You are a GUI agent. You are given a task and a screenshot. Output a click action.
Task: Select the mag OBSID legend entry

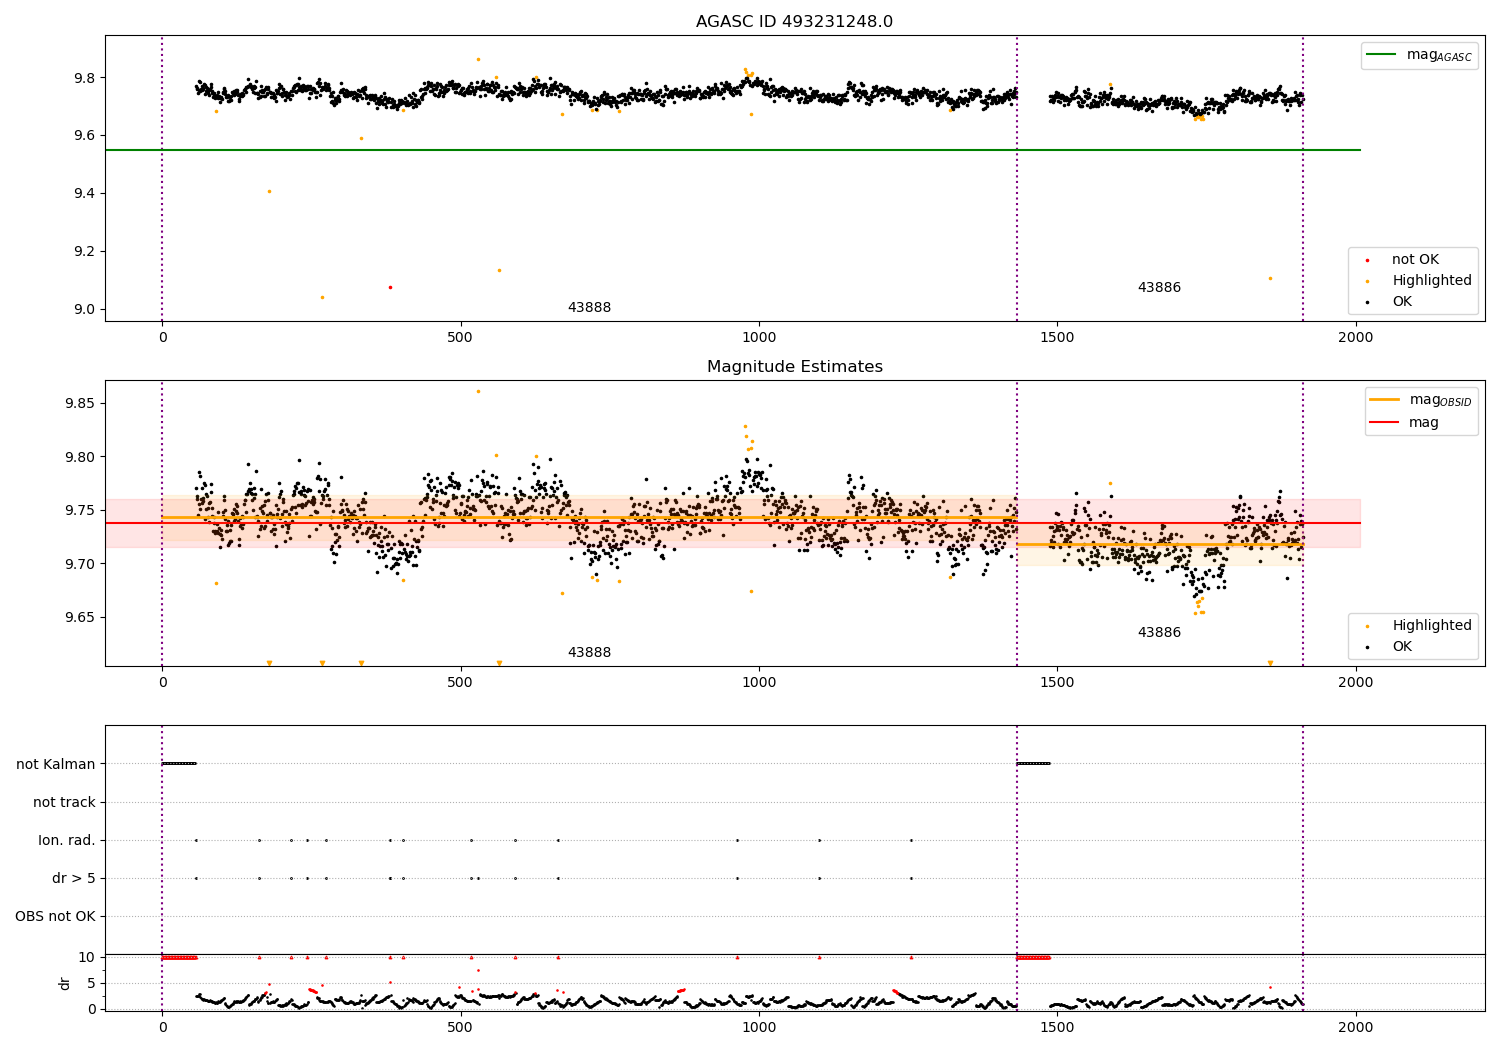tap(1421, 400)
